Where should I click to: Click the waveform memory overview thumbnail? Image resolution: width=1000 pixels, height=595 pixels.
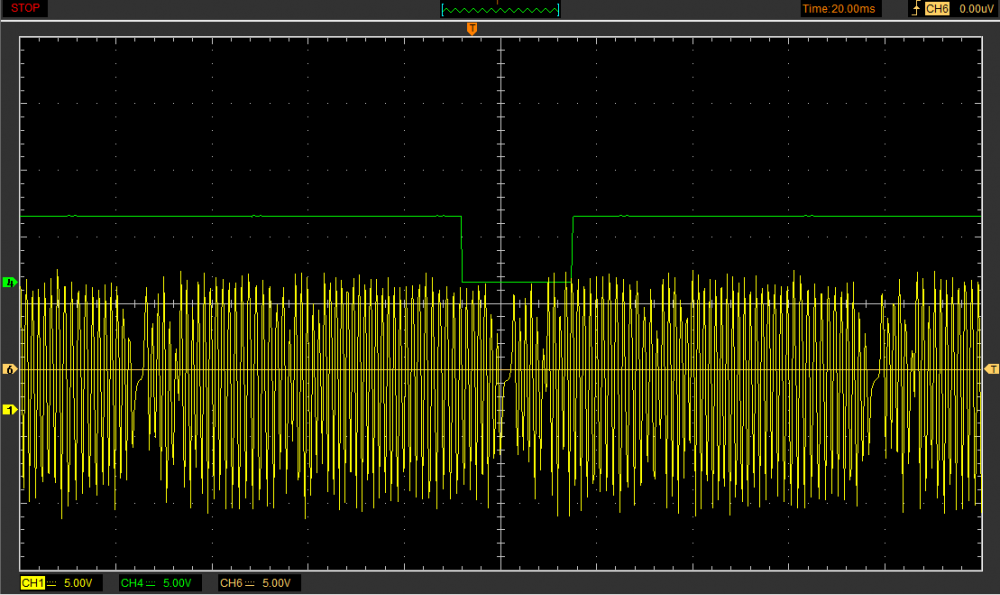pos(500,10)
